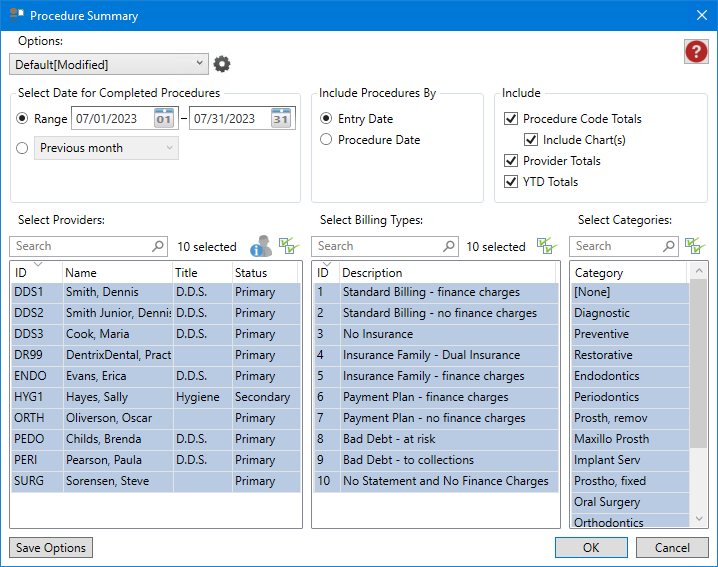Click the red help question mark icon

pos(696,52)
